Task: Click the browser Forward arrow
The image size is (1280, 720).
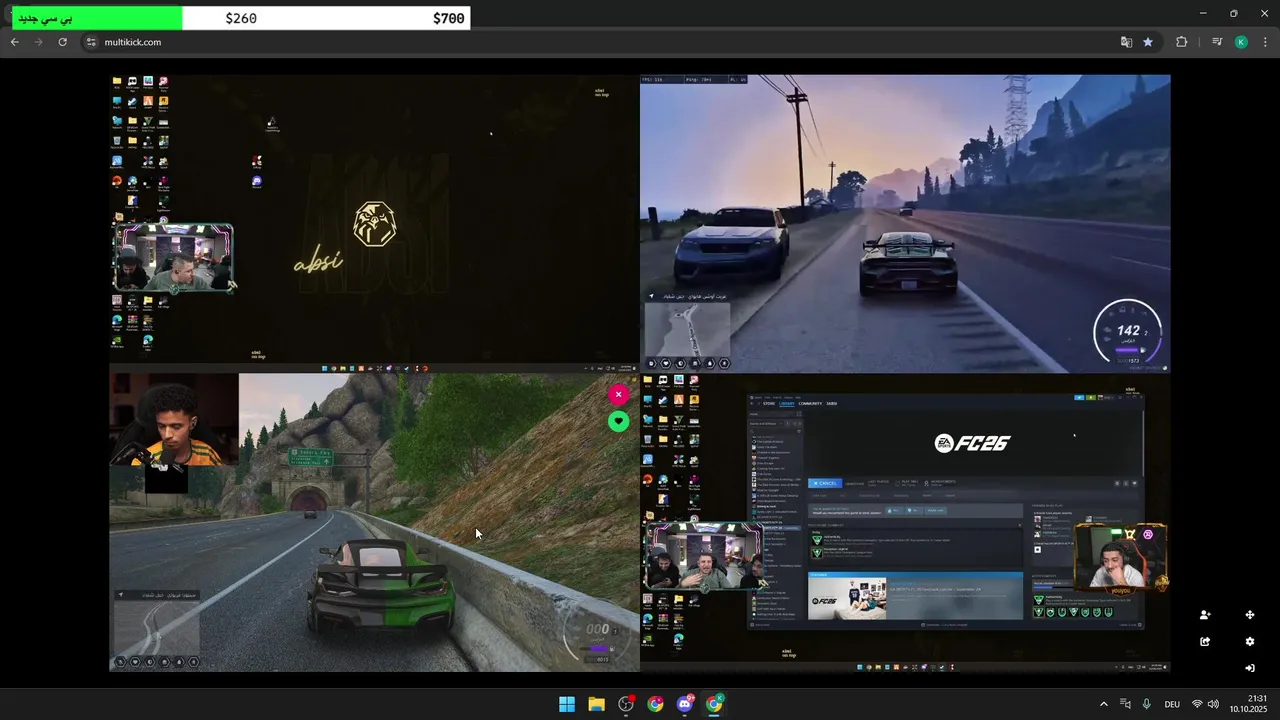Action: (39, 42)
